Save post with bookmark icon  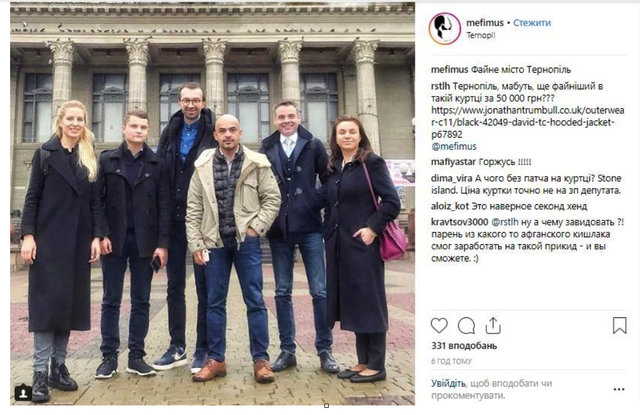(x=620, y=326)
